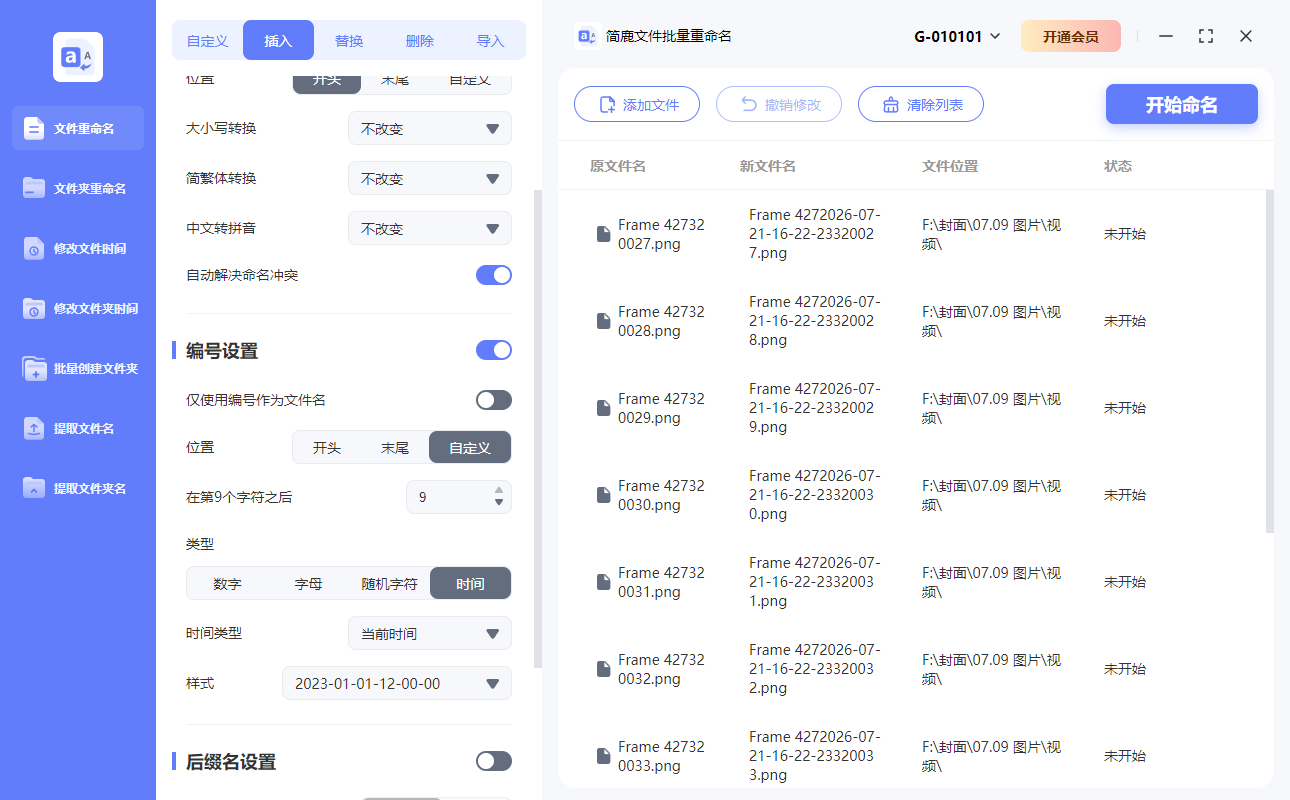Image resolution: width=1290 pixels, height=800 pixels.
Task: Click character position number field
Action: 459,496
